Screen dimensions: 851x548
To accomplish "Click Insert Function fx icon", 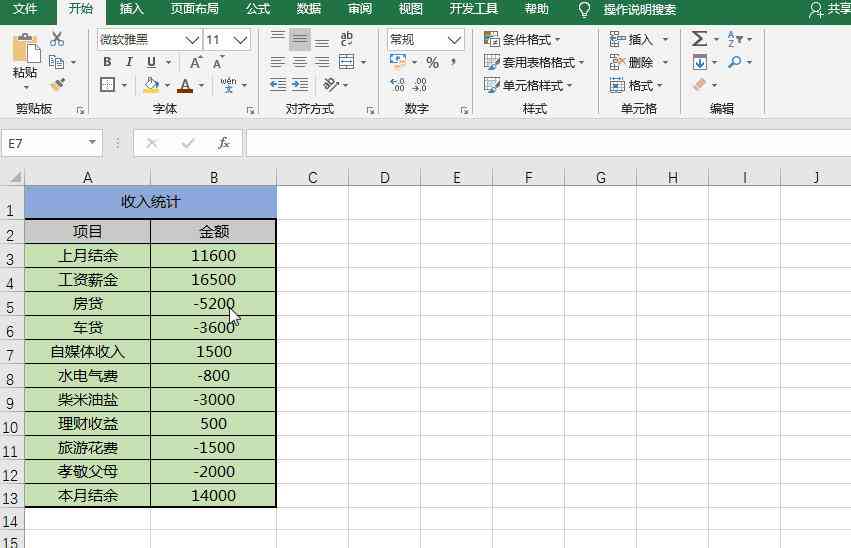I will (x=223, y=143).
